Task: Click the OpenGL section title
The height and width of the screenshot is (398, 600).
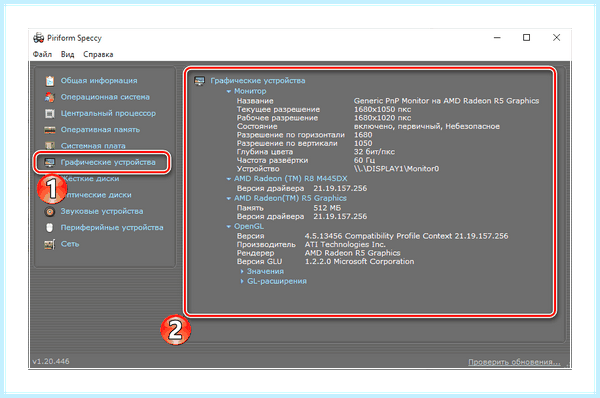Action: click(x=249, y=226)
